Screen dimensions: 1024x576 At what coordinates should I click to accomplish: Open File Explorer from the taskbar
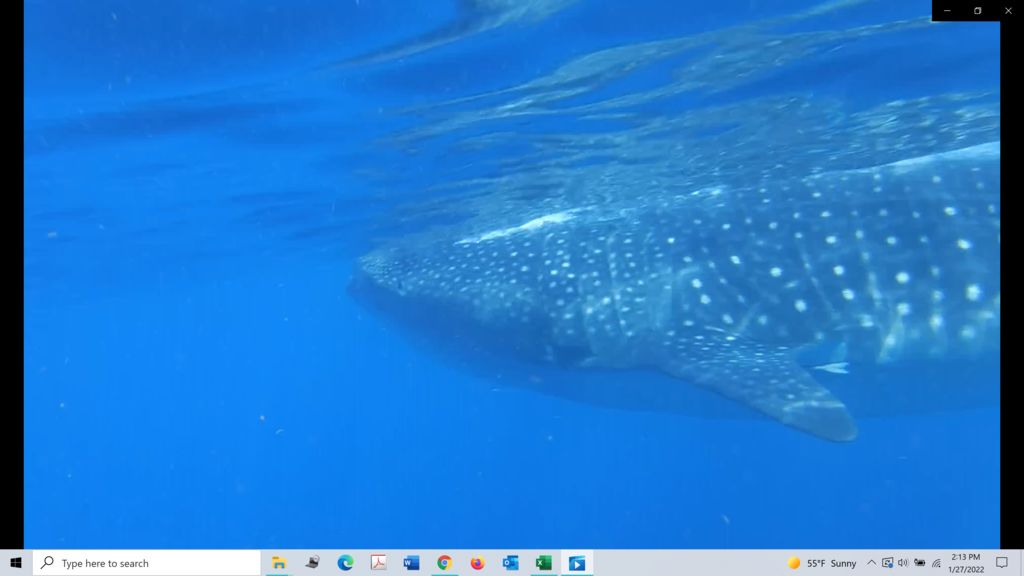click(x=279, y=563)
